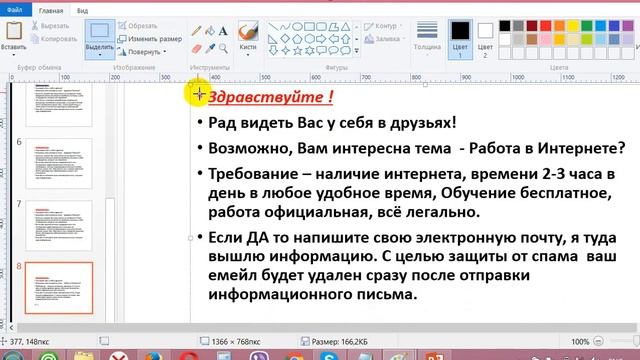
Task: Click the Выделить selection rectangle icon
Action: (100, 31)
